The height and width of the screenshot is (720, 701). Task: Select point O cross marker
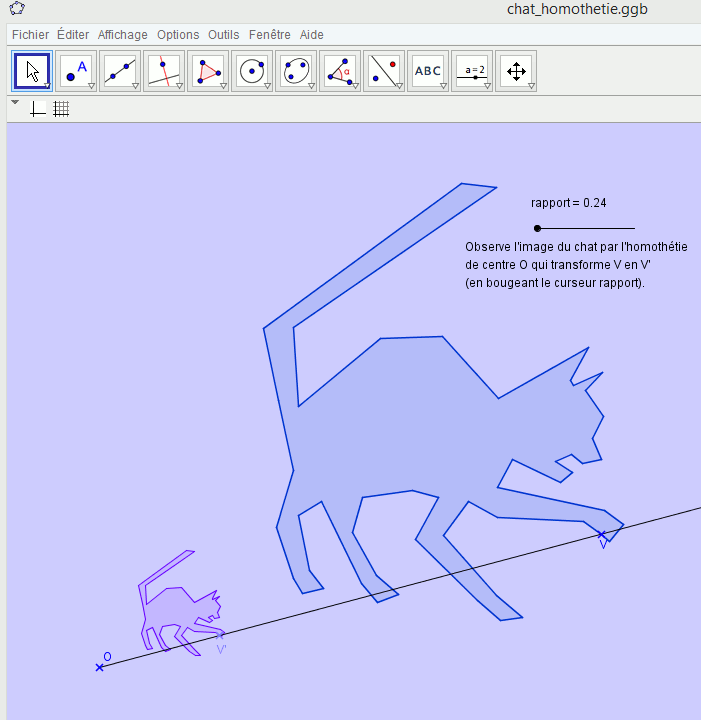pyautogui.click(x=100, y=667)
